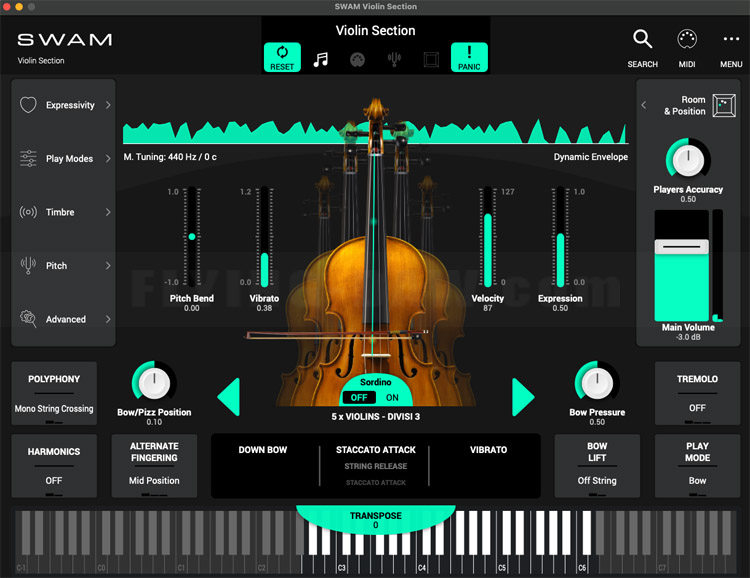Set Sordino to OFF
The height and width of the screenshot is (578, 750).
pos(359,398)
